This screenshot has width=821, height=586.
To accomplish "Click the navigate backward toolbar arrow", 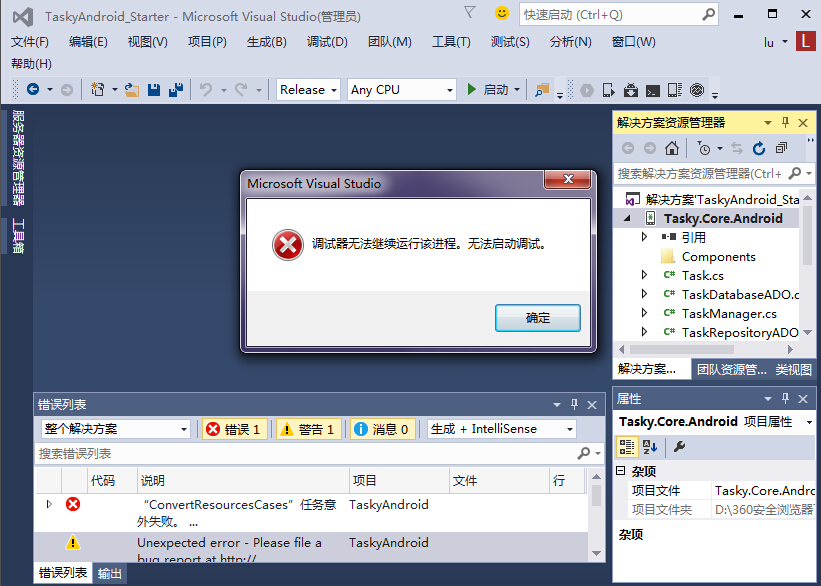I will (33, 90).
